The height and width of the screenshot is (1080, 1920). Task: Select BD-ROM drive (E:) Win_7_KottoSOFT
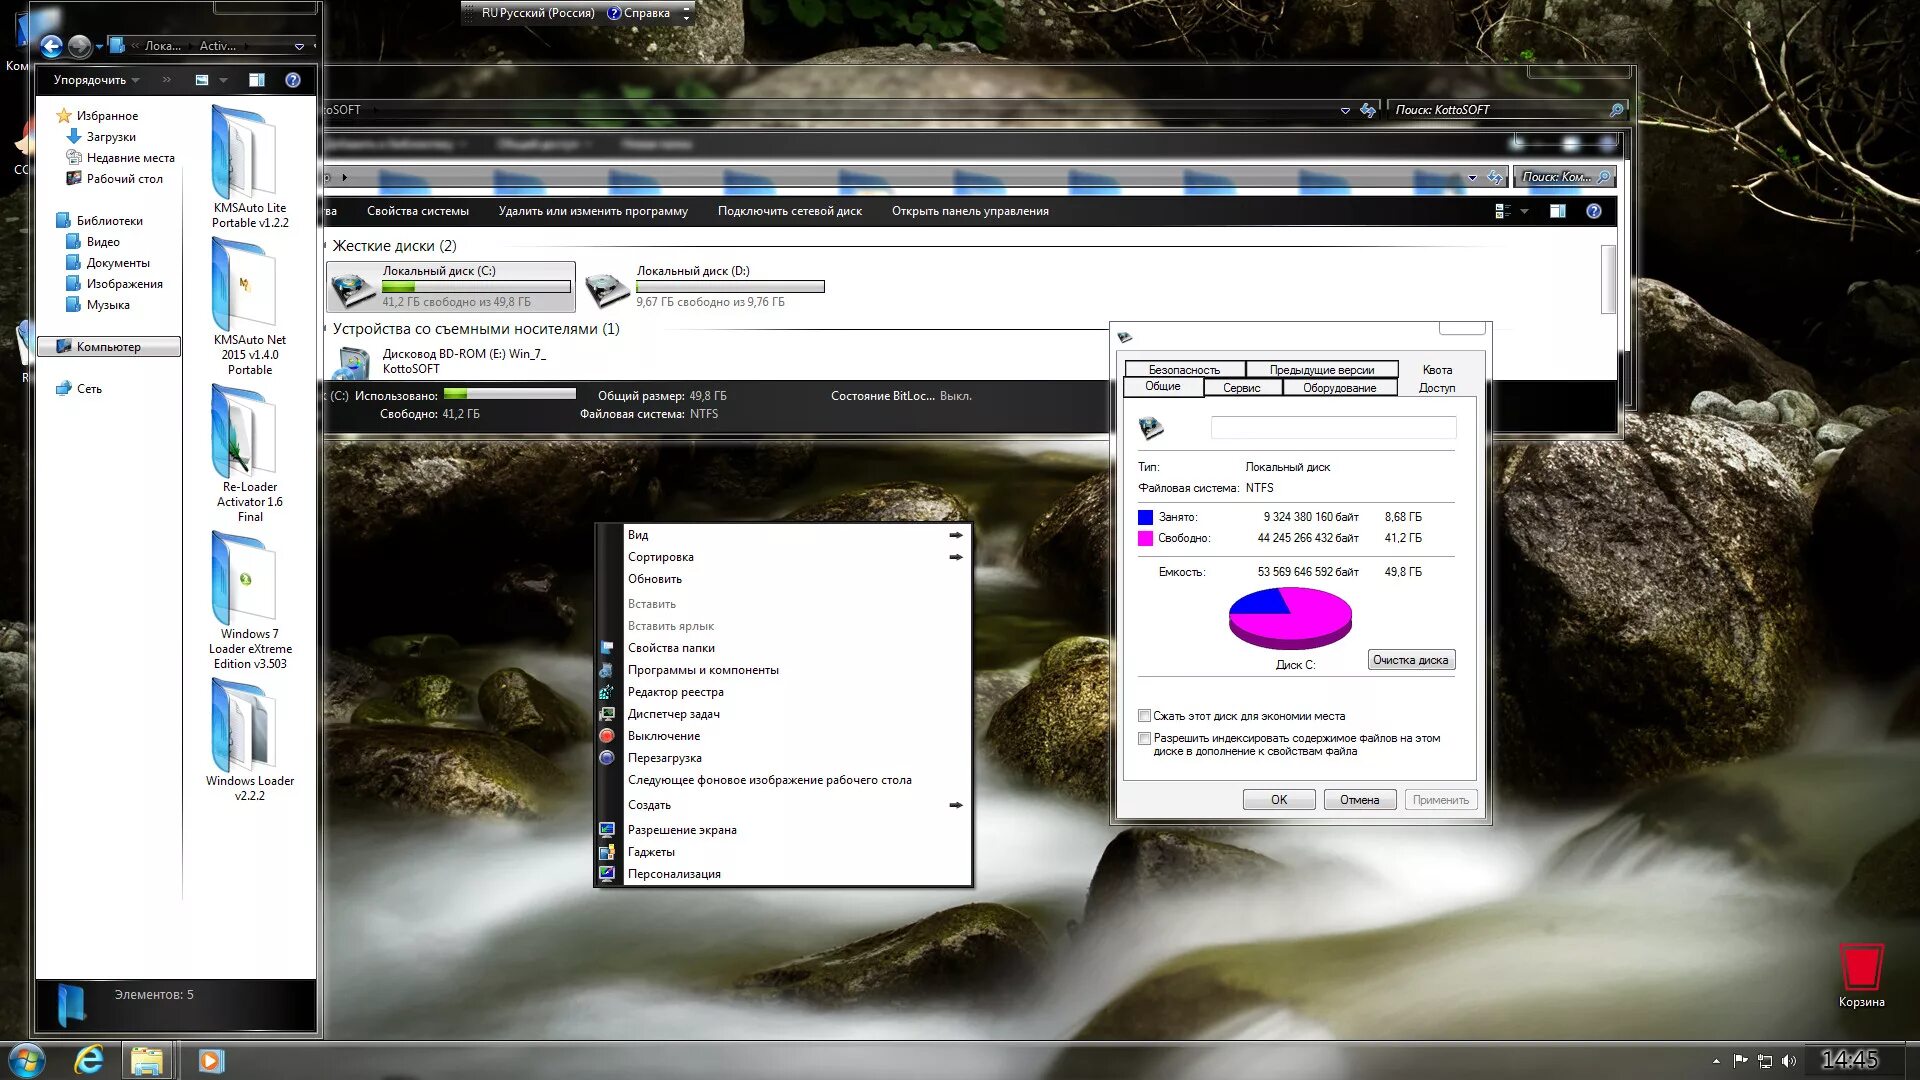point(440,361)
